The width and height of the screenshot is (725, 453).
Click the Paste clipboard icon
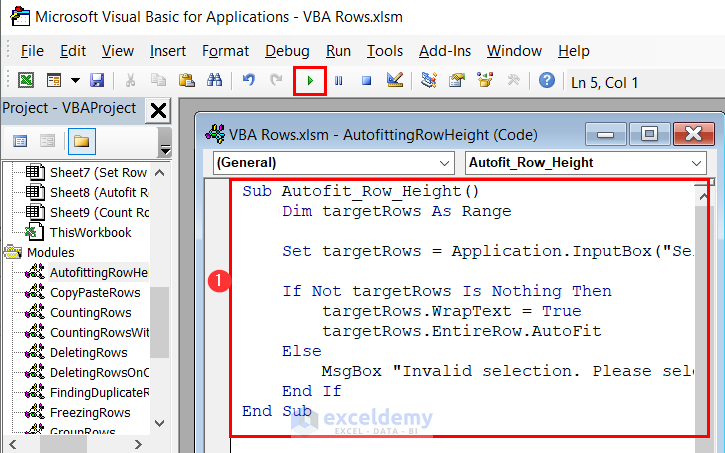tap(186, 80)
